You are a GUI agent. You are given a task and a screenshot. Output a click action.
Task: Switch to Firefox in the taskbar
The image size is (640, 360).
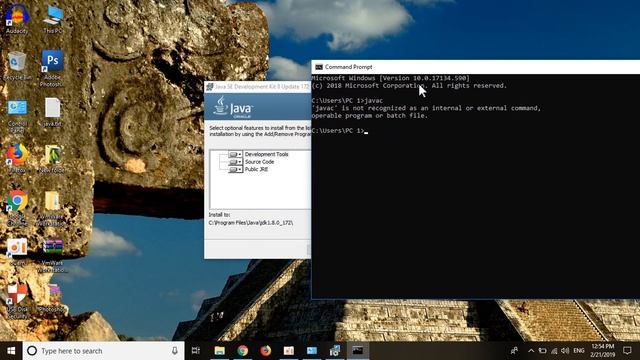[266, 351]
